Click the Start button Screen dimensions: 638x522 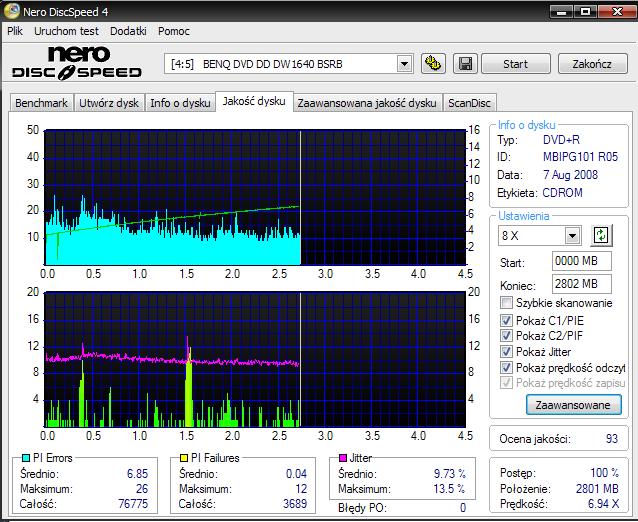(x=516, y=64)
